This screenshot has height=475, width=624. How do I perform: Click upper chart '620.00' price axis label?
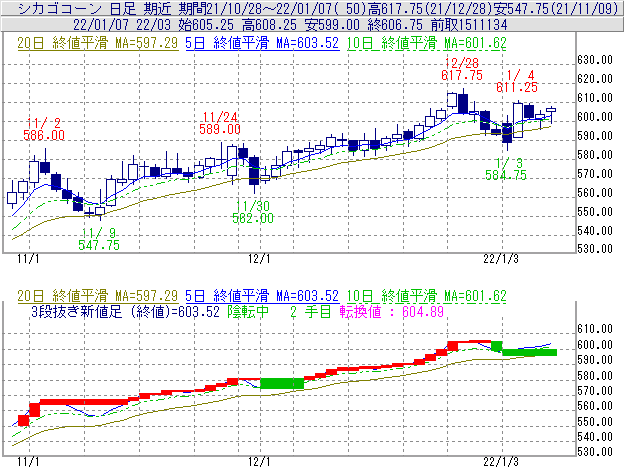click(x=595, y=79)
